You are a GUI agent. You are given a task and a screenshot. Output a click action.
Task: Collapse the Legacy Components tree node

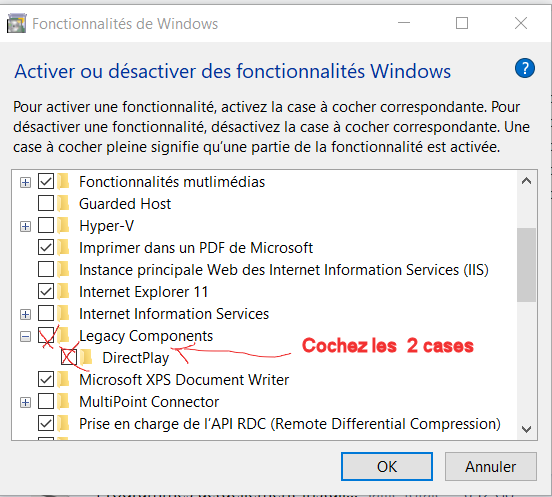pyautogui.click(x=25, y=337)
